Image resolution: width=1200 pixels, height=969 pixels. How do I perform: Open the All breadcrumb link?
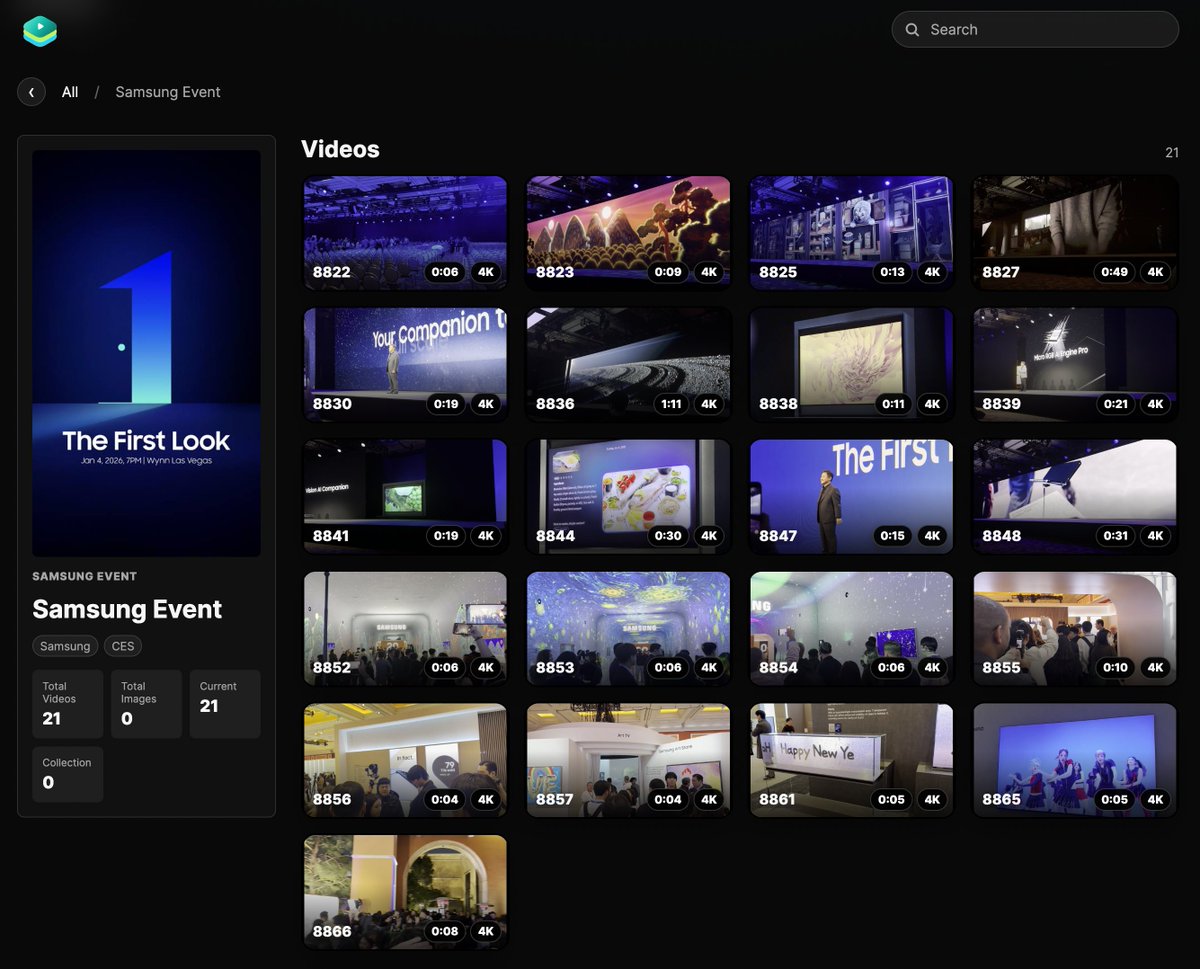70,92
